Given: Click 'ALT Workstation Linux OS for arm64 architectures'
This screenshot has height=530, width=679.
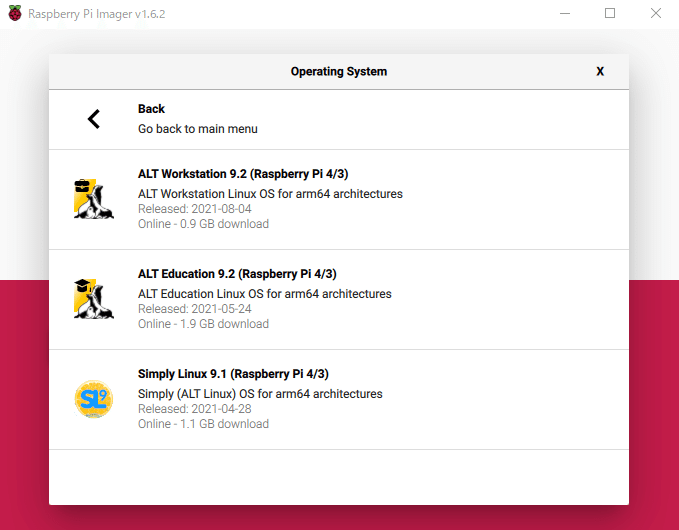Looking at the screenshot, I should tap(270, 194).
